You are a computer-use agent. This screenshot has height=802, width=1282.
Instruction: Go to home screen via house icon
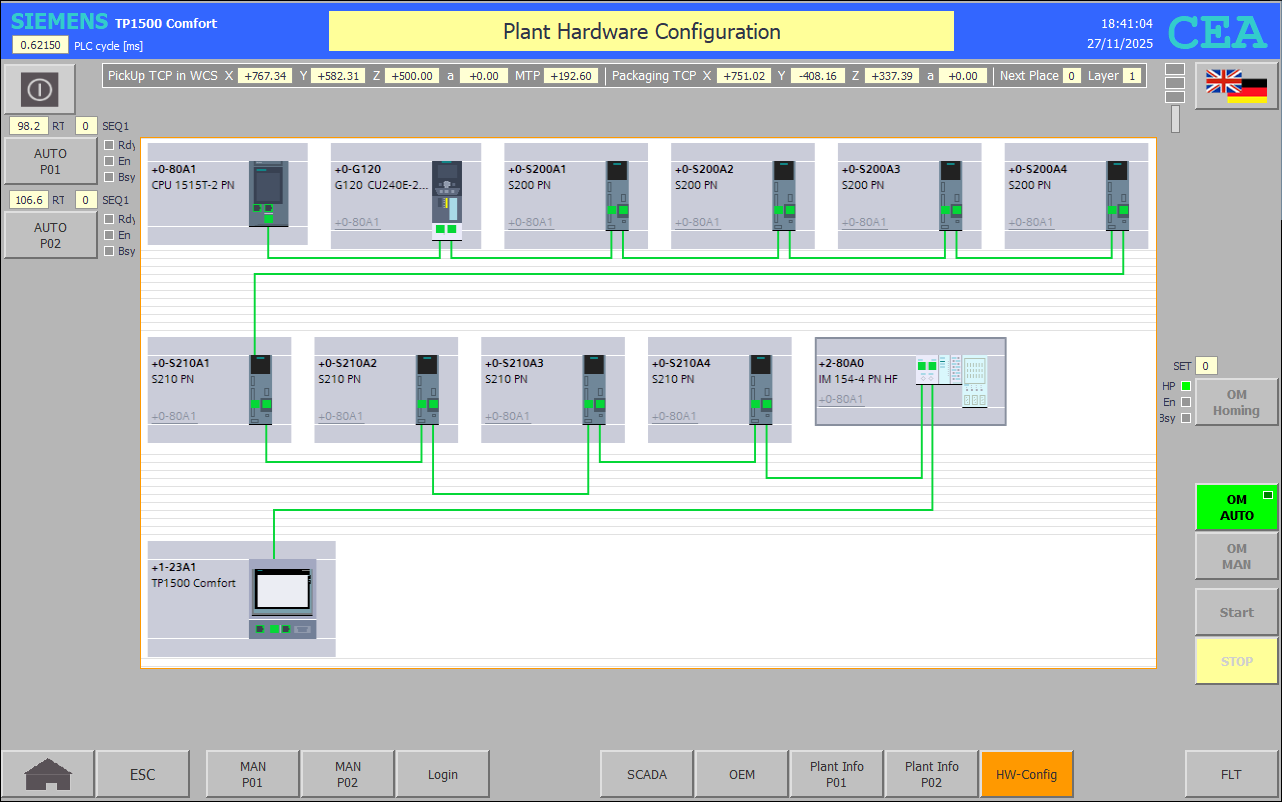pyautogui.click(x=48, y=774)
